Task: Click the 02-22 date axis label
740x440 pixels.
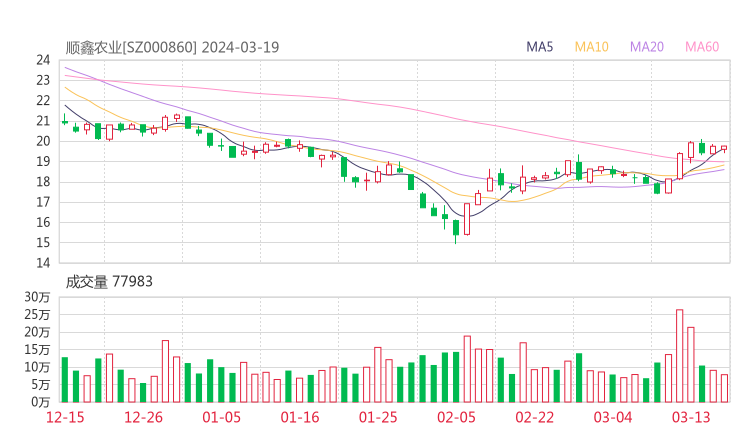Action: [534, 417]
